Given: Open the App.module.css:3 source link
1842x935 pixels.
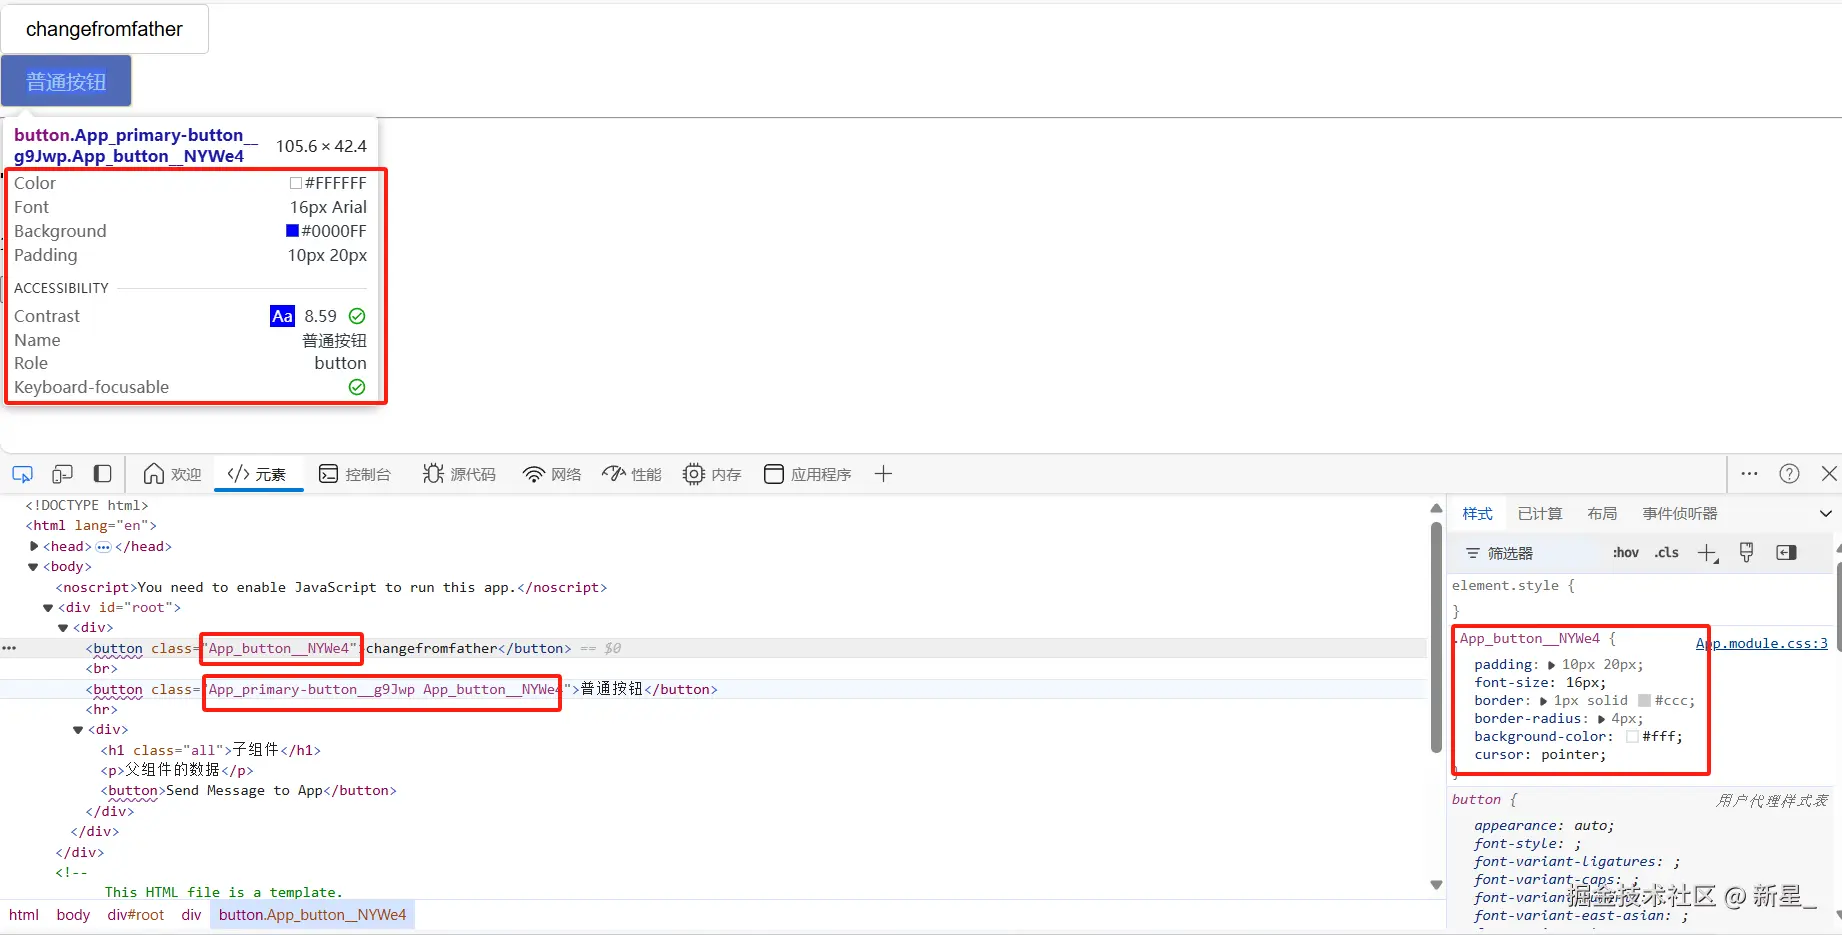Looking at the screenshot, I should tap(1762, 643).
